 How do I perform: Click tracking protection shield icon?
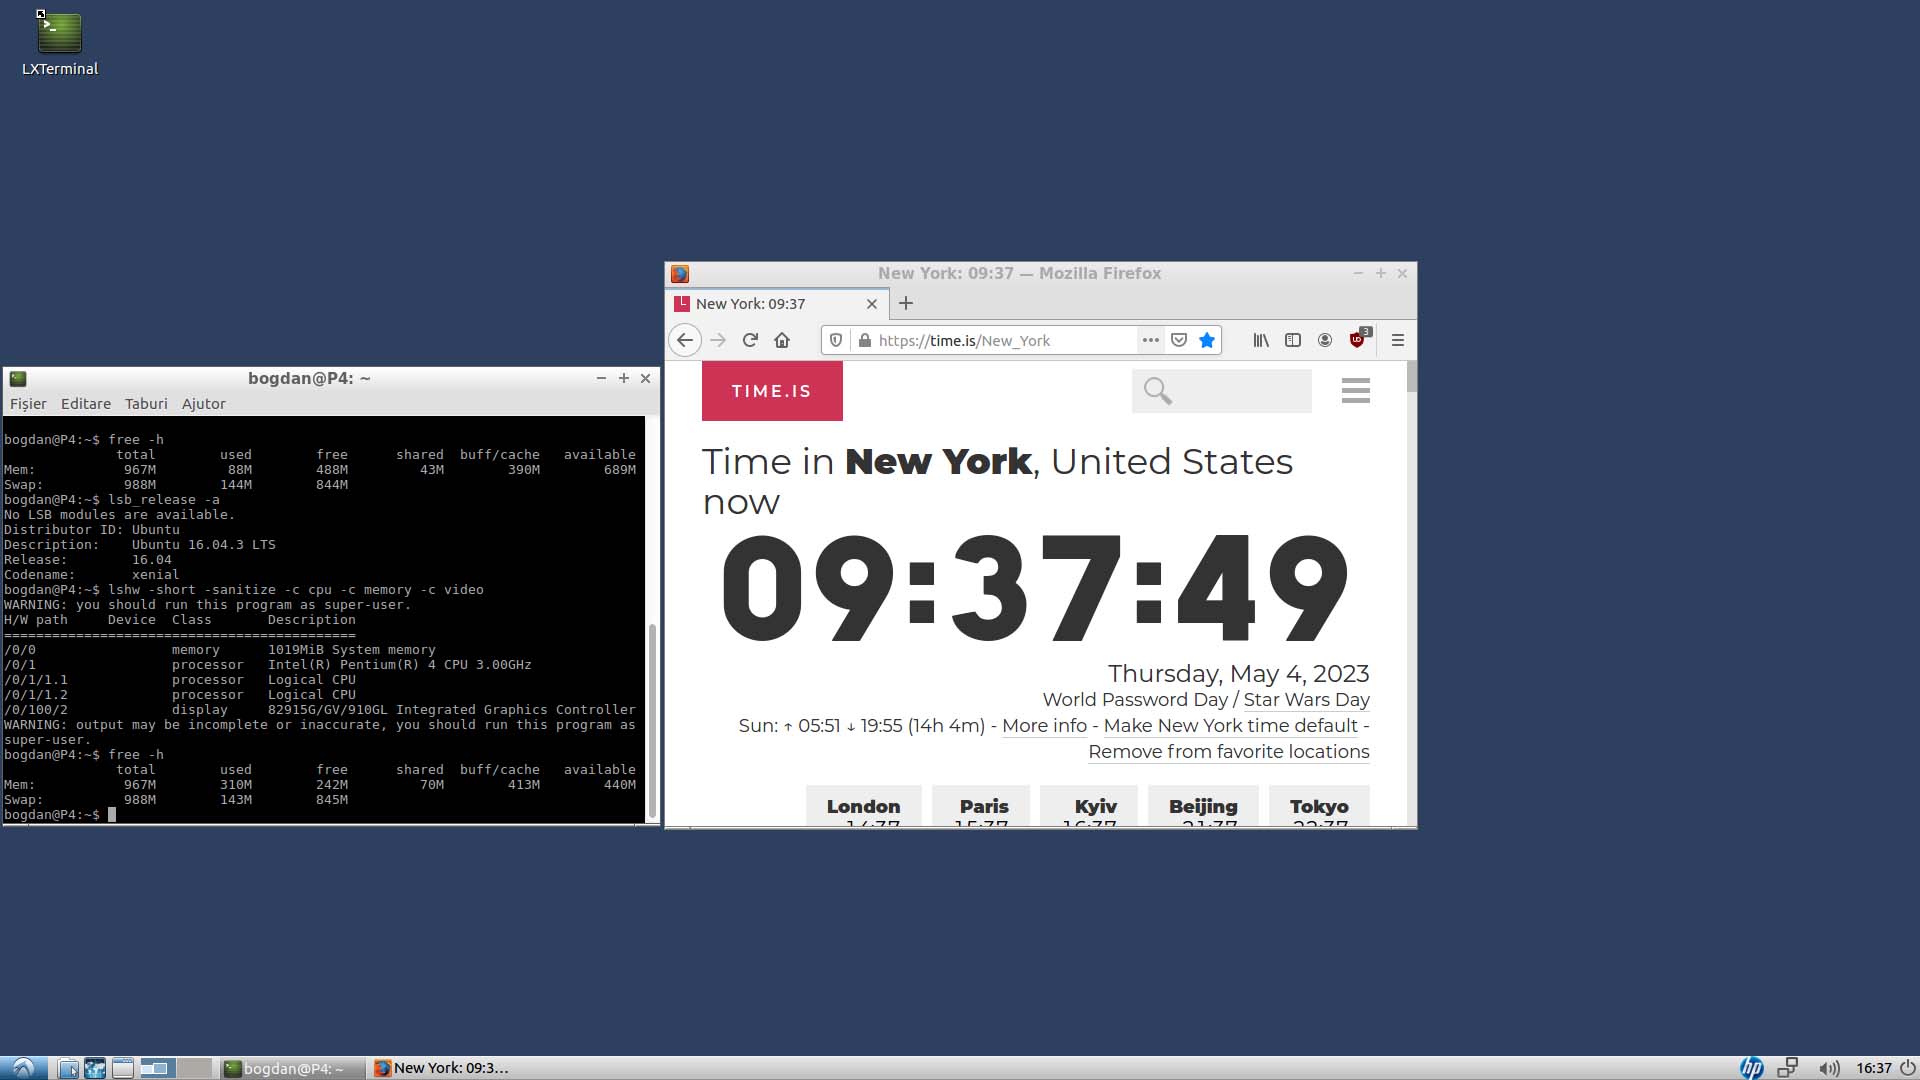pyautogui.click(x=836, y=340)
